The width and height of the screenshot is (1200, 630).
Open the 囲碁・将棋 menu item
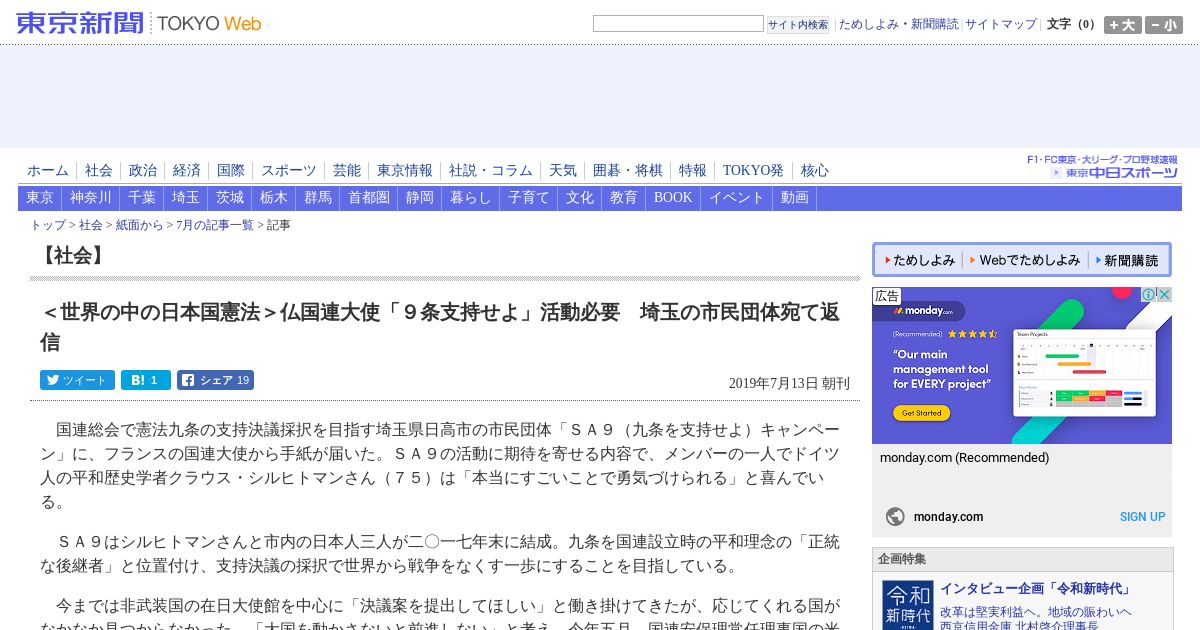pyautogui.click(x=628, y=171)
